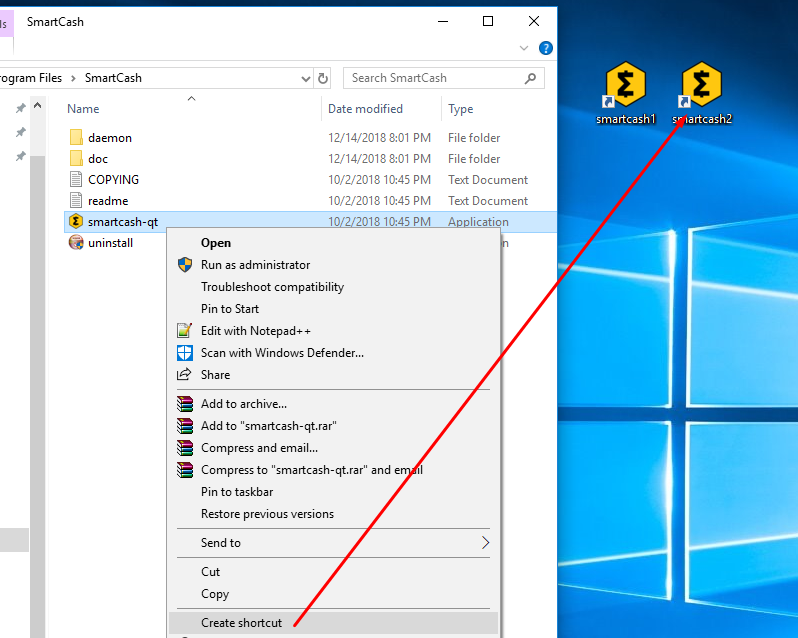Viewport: 798px width, 638px height.
Task: Select the daemon folder name
Action: click(x=110, y=138)
